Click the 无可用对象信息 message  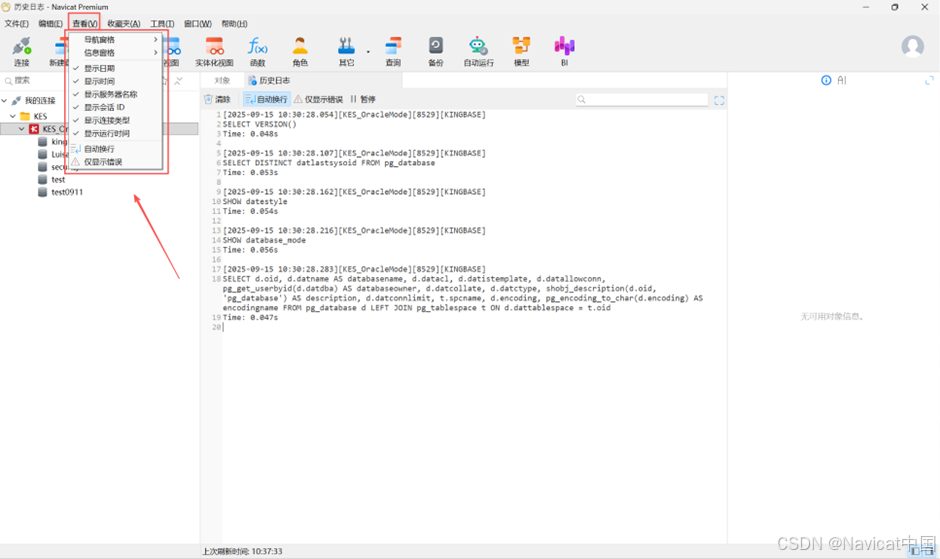tap(833, 316)
